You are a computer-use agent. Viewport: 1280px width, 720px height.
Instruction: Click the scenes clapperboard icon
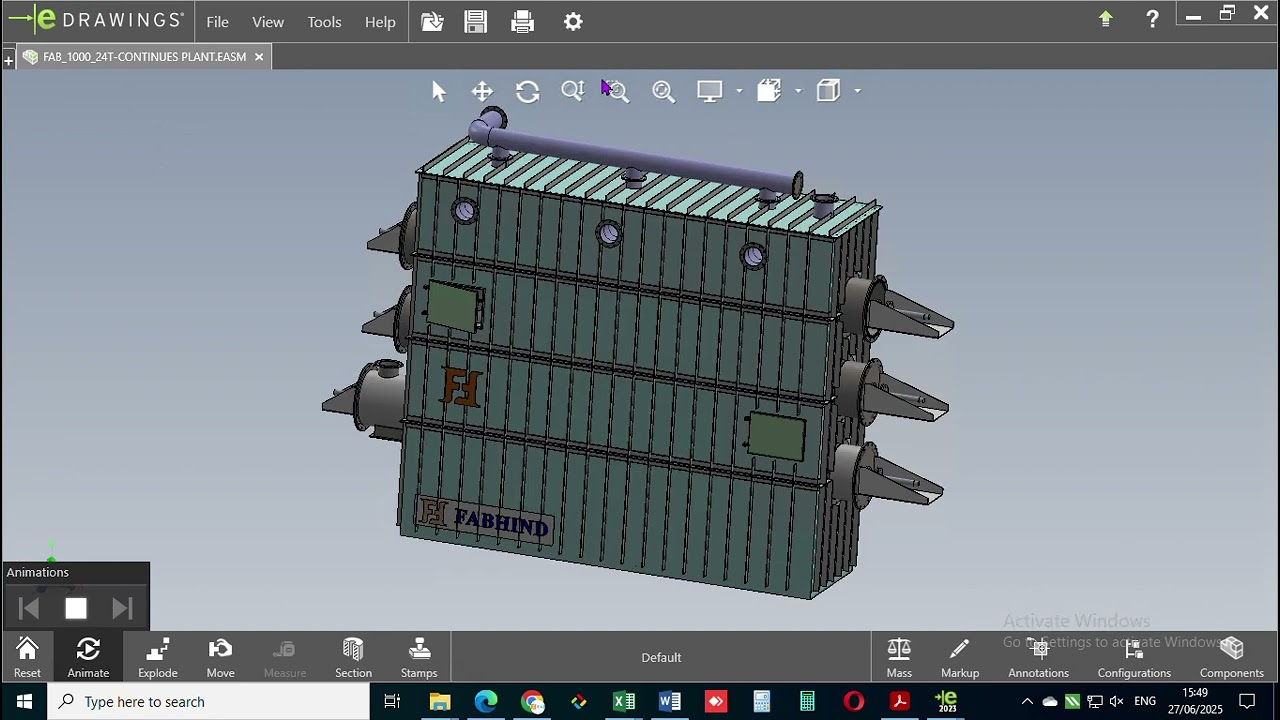click(x=769, y=91)
